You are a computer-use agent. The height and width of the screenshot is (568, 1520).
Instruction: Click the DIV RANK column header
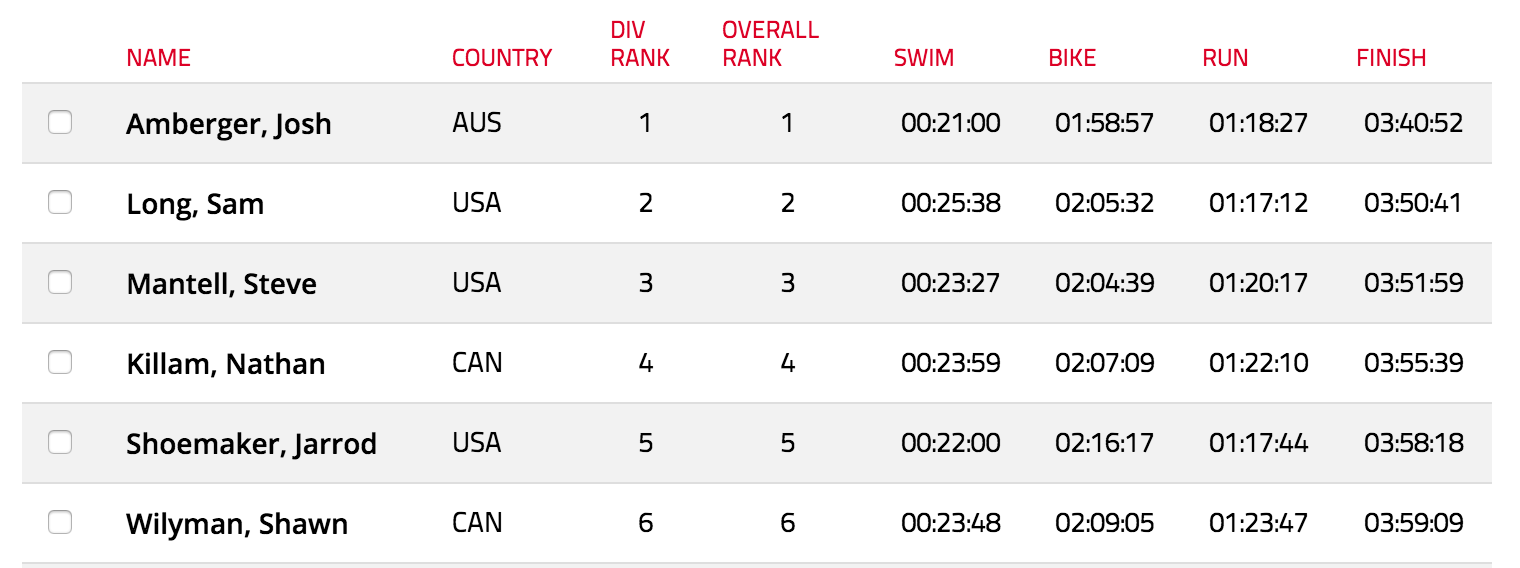(640, 44)
